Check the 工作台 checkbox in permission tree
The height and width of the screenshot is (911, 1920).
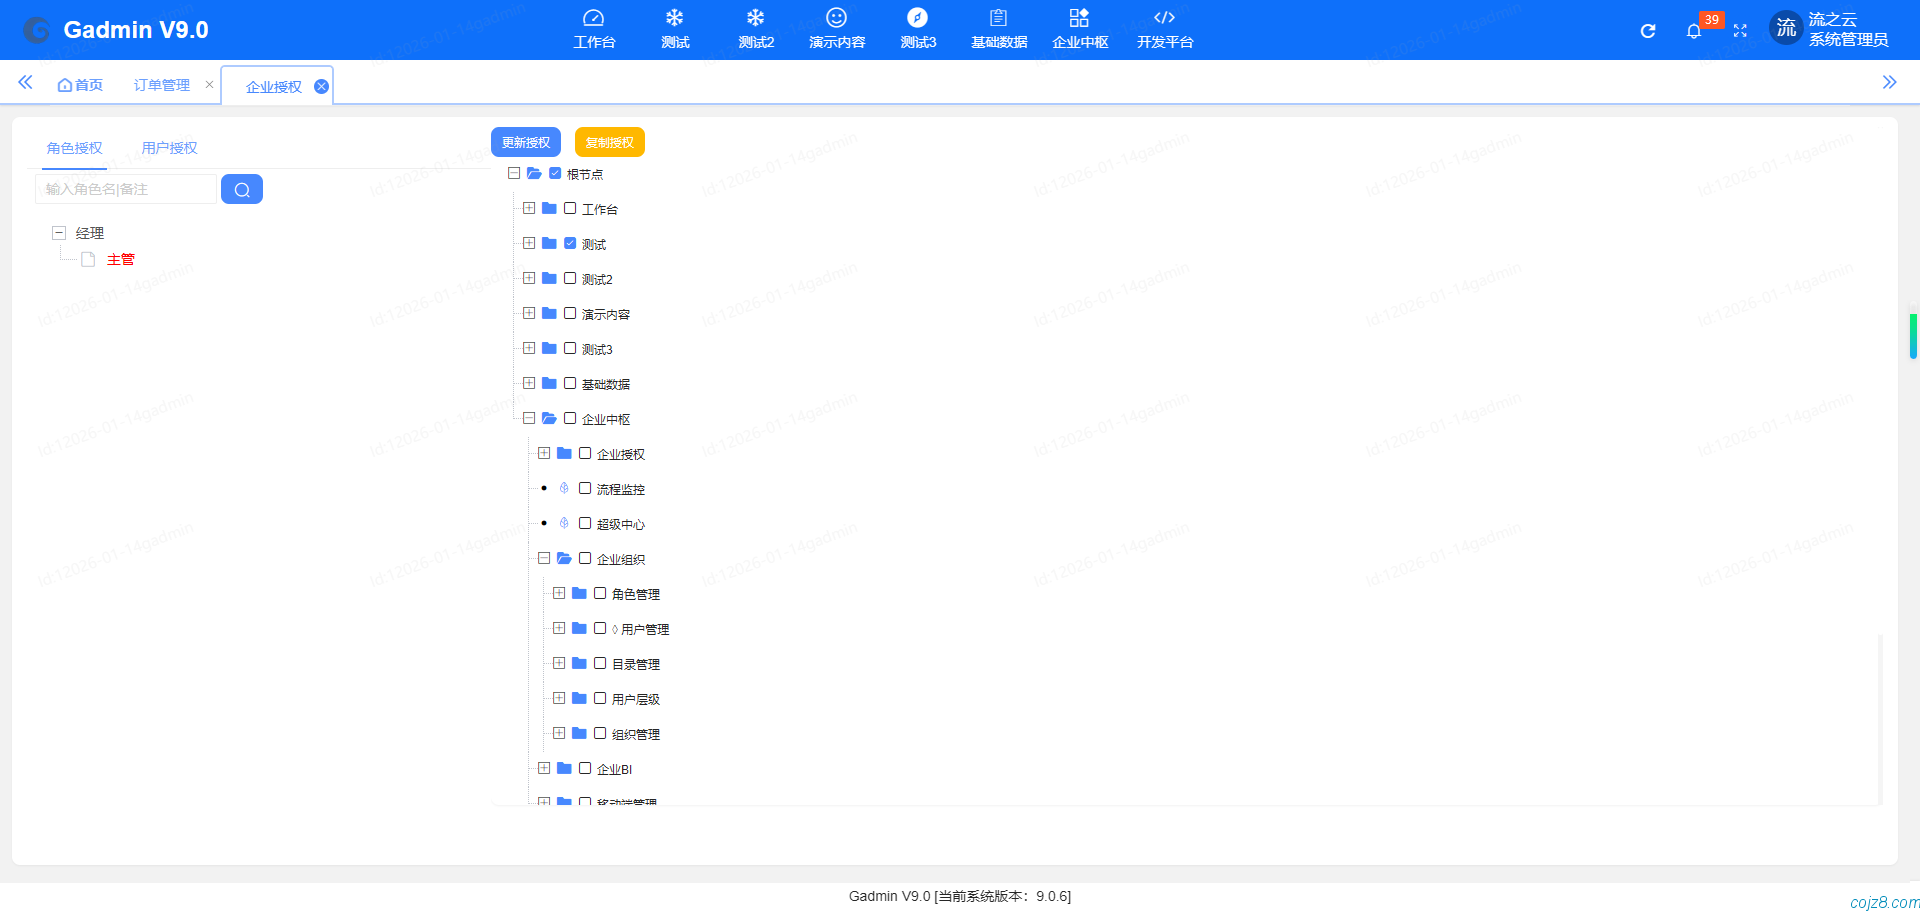point(570,209)
